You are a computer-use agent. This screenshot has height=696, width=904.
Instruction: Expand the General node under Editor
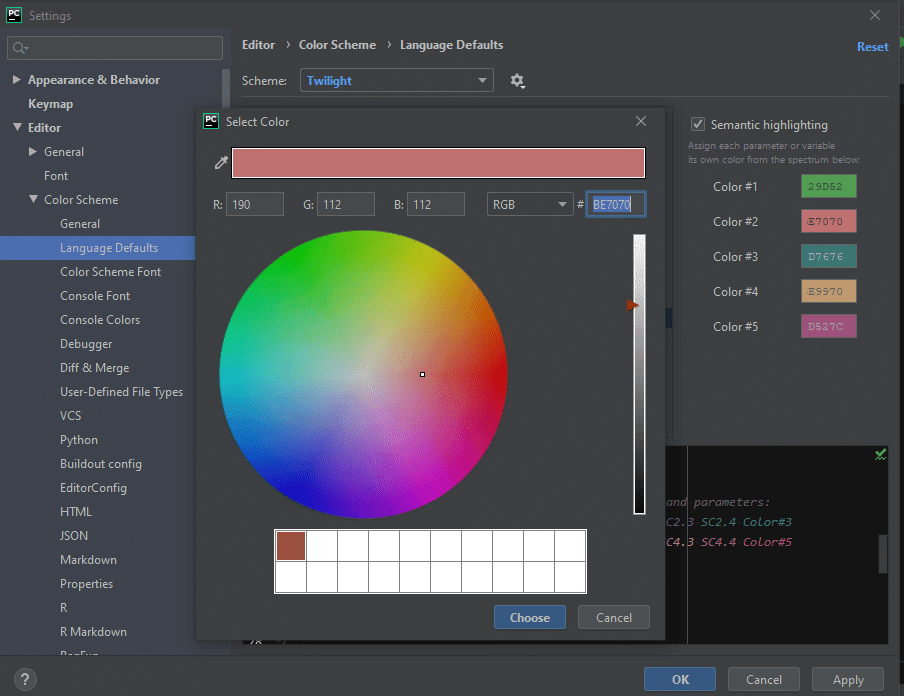[x=33, y=151]
